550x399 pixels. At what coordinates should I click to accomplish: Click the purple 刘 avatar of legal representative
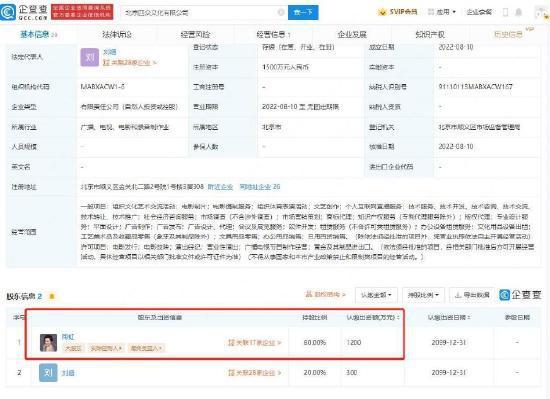coord(90,57)
